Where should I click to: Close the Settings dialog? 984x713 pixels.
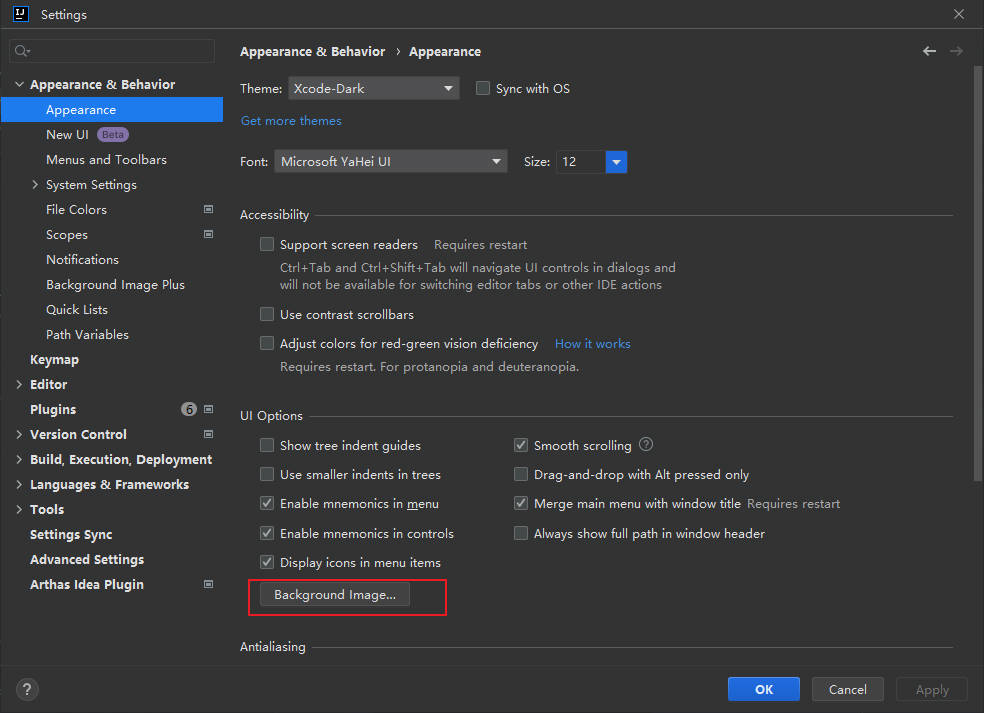pyautogui.click(x=959, y=14)
